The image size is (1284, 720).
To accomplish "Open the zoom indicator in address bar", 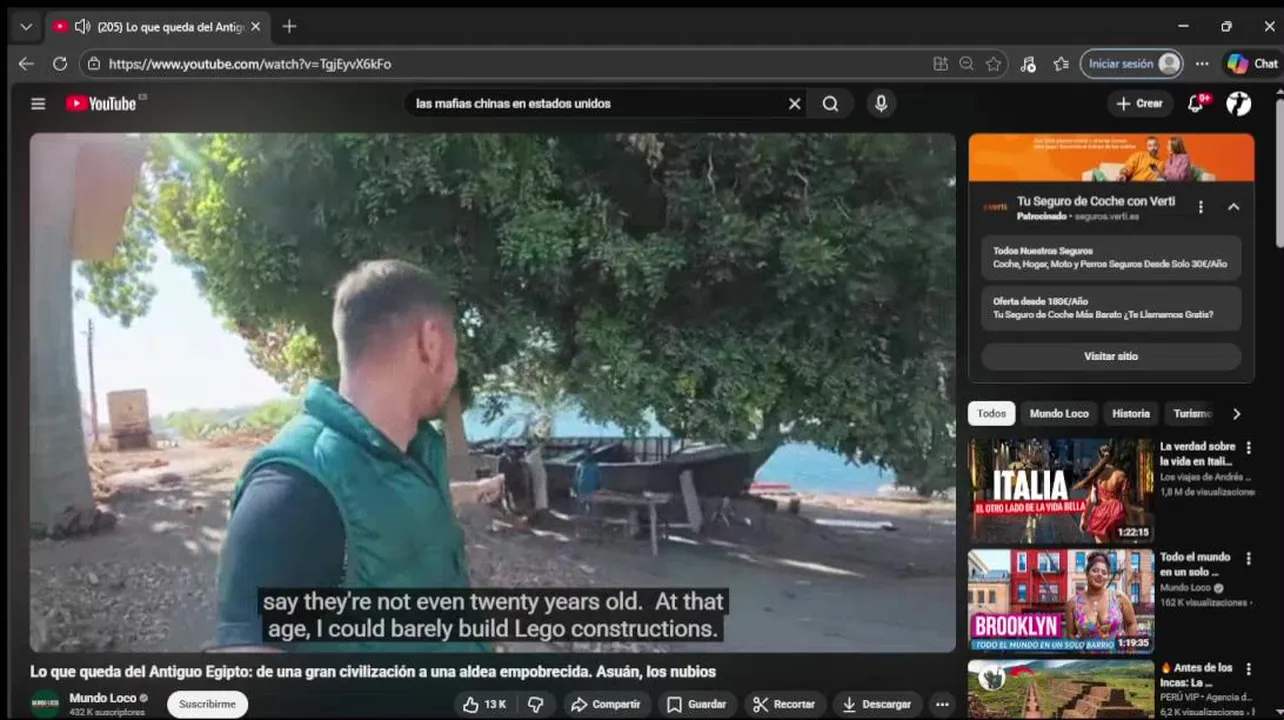I will pos(966,64).
